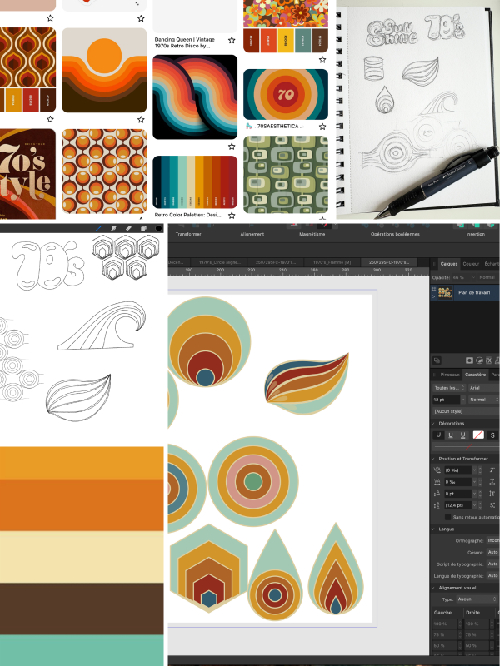Click the mask layer icon in Calques panel
This screenshot has height=666, width=500.
click(x=469, y=361)
